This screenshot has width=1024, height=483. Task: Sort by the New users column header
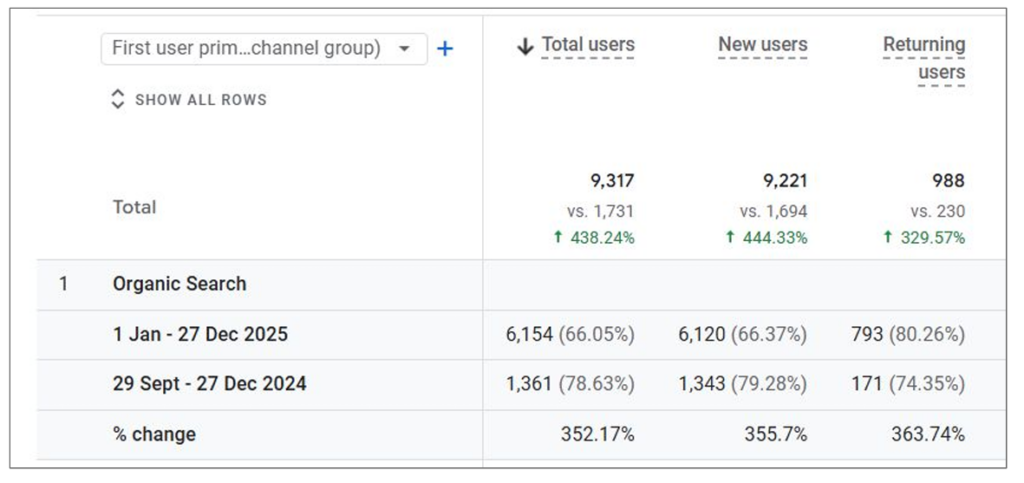coord(762,45)
